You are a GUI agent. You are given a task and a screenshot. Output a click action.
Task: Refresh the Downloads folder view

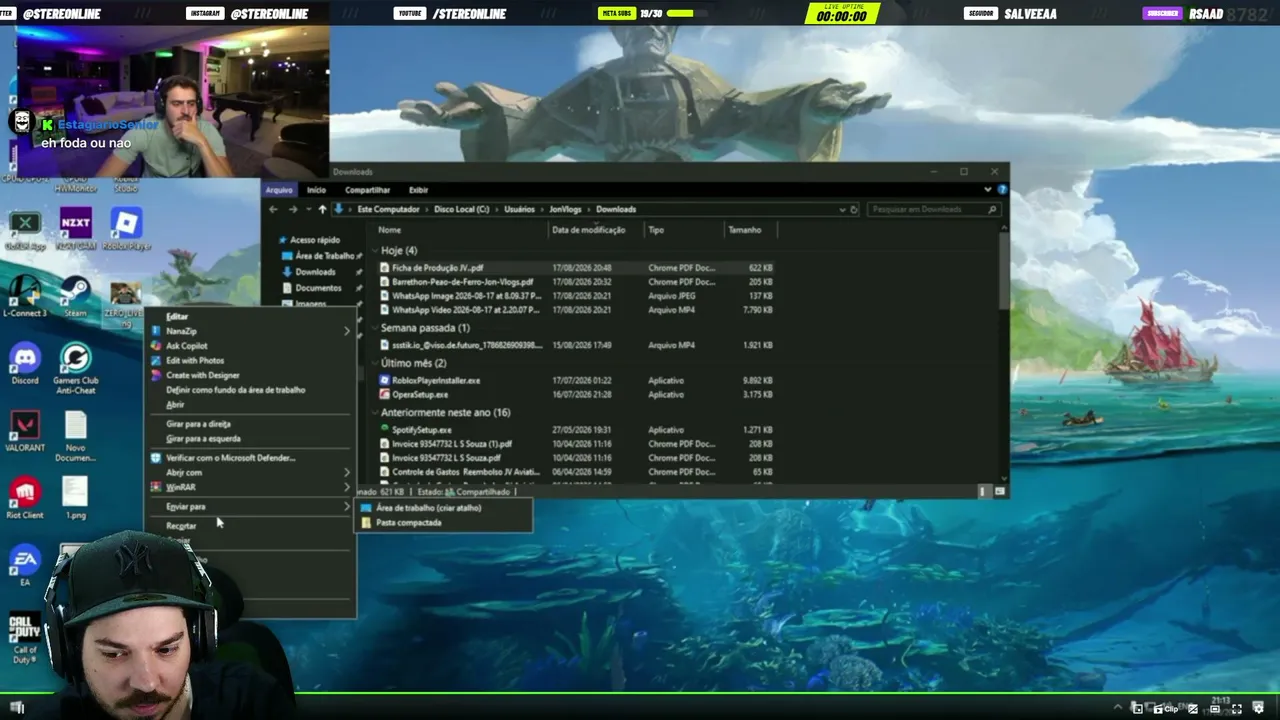click(x=854, y=209)
